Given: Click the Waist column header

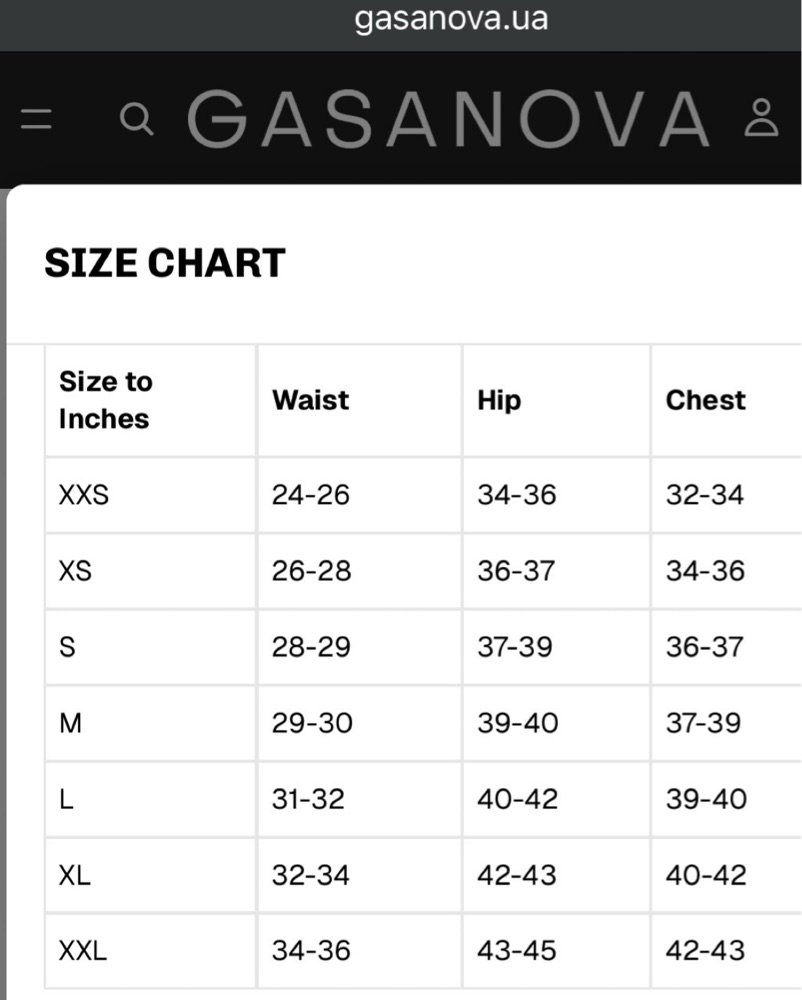Looking at the screenshot, I should pyautogui.click(x=310, y=401).
